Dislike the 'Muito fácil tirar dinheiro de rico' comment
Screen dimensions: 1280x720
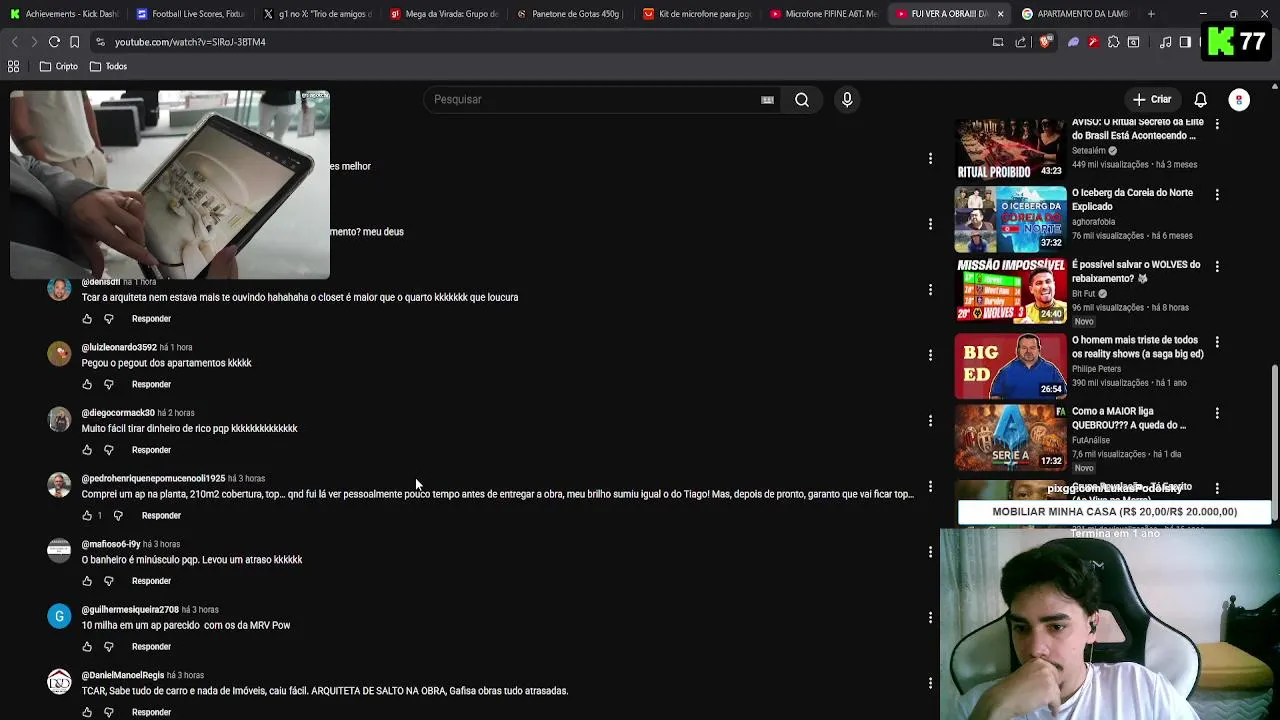click(109, 450)
